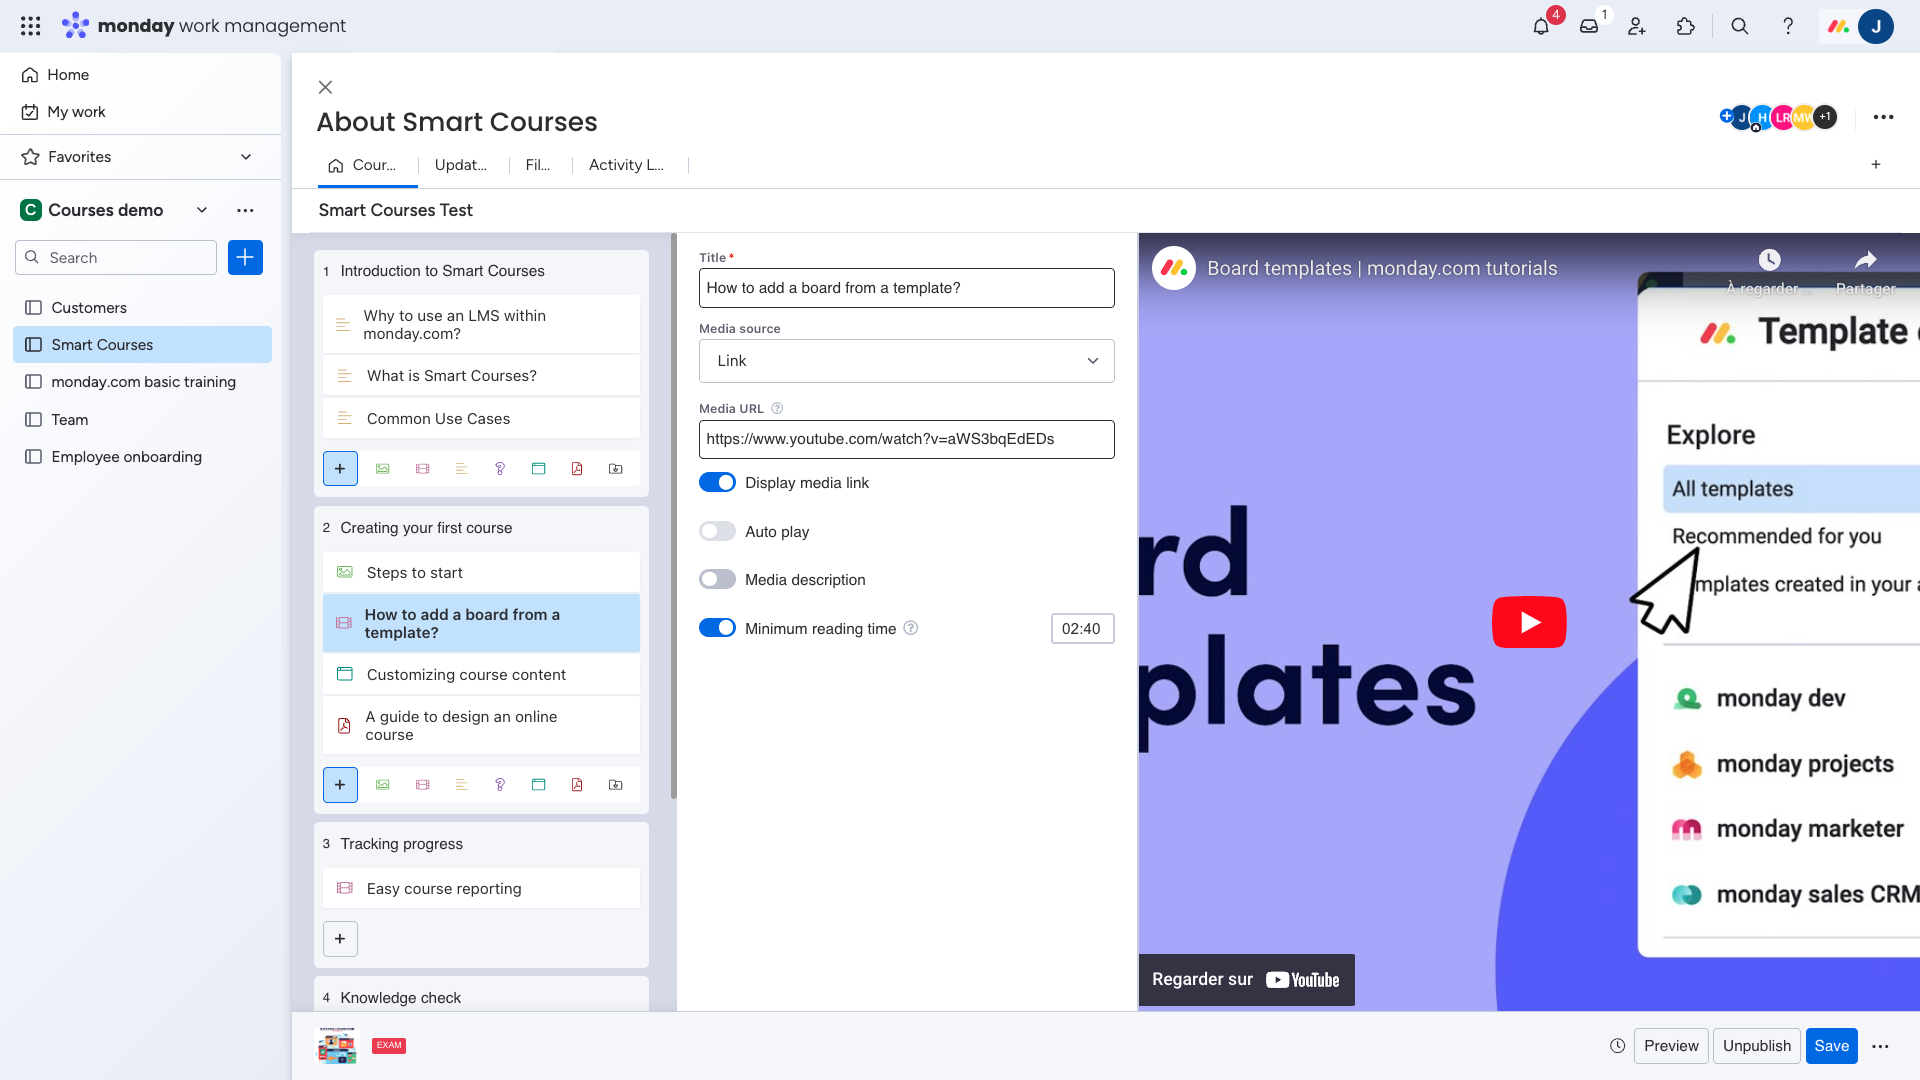Add video lesson in Creating your first course
Screen dimensions: 1920x1080
(x=423, y=785)
